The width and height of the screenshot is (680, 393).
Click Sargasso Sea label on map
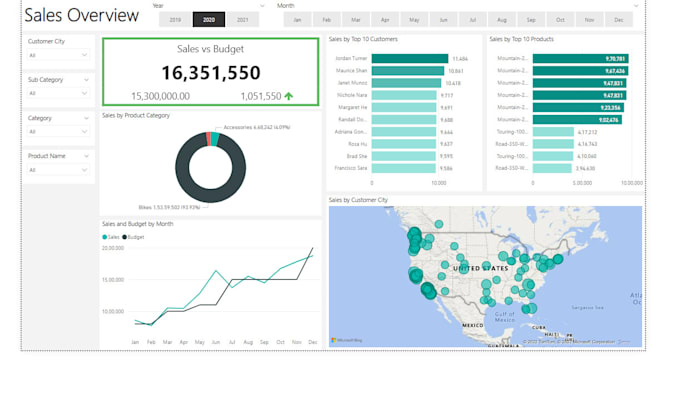[588, 307]
